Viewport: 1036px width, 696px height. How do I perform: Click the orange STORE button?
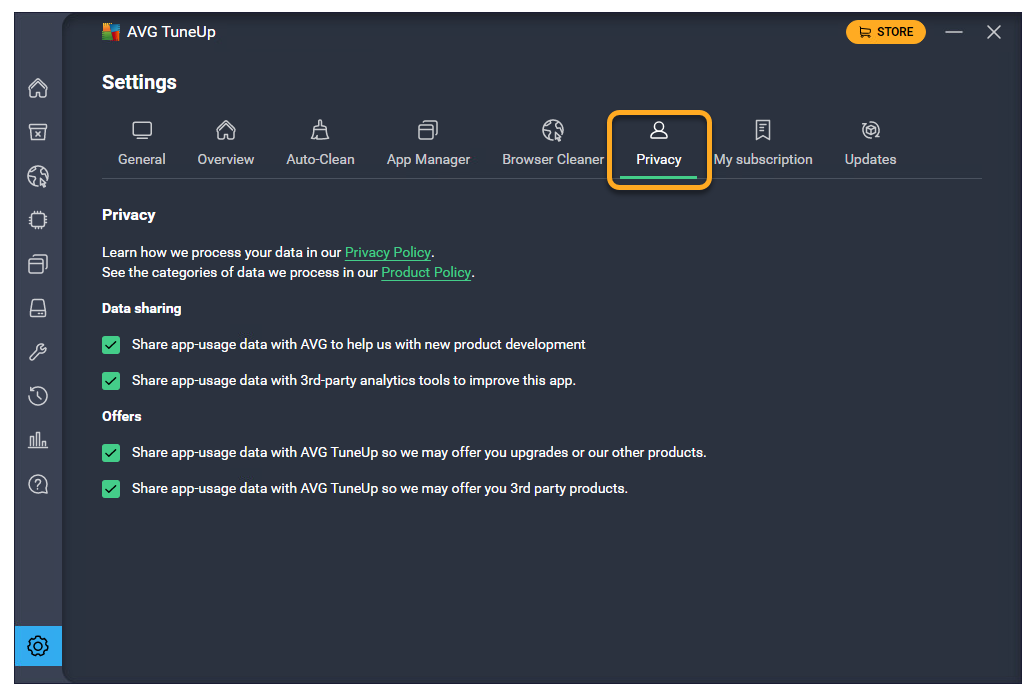(885, 32)
